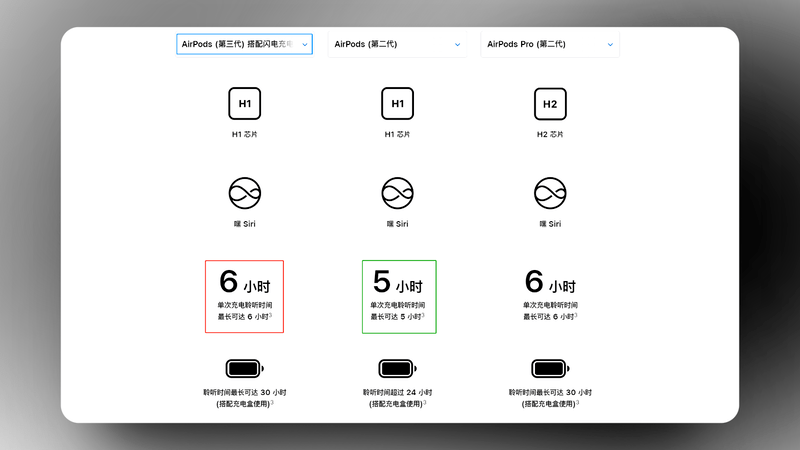Click the Siri icon in the middle column
Viewport: 800px width, 450px height.
click(x=397, y=193)
